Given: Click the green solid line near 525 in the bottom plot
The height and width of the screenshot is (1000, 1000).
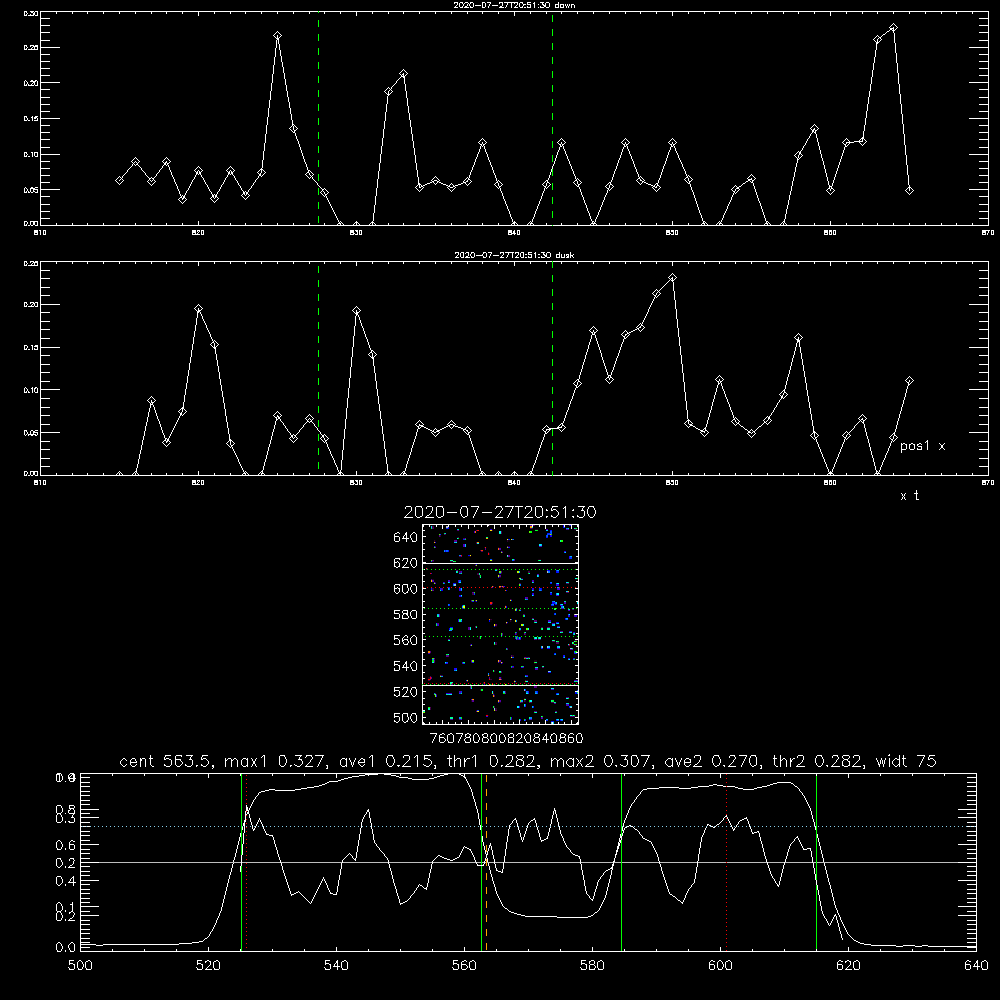Looking at the screenshot, I should (241, 862).
